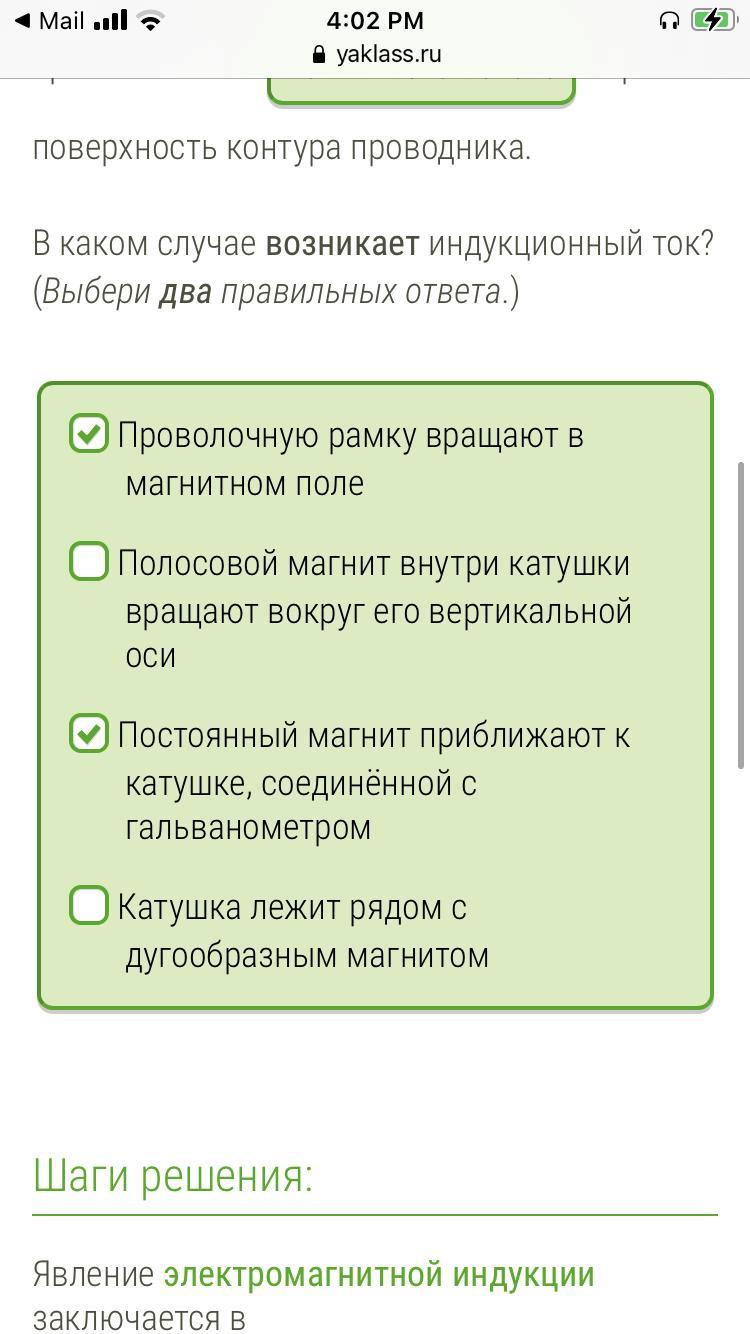Tap the lock icon beside yaklass.ru
Image resolution: width=750 pixels, height=1334 pixels.
(x=320, y=55)
